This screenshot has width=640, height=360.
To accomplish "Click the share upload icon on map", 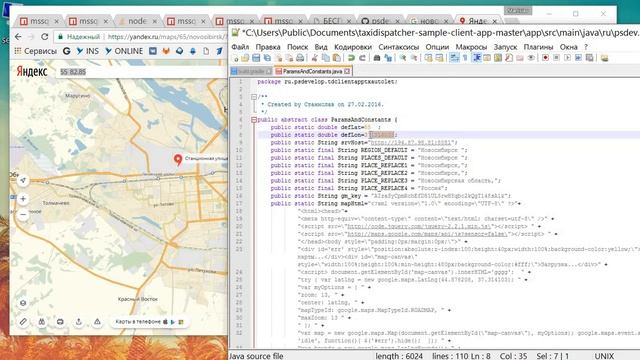I will [x=79, y=322].
